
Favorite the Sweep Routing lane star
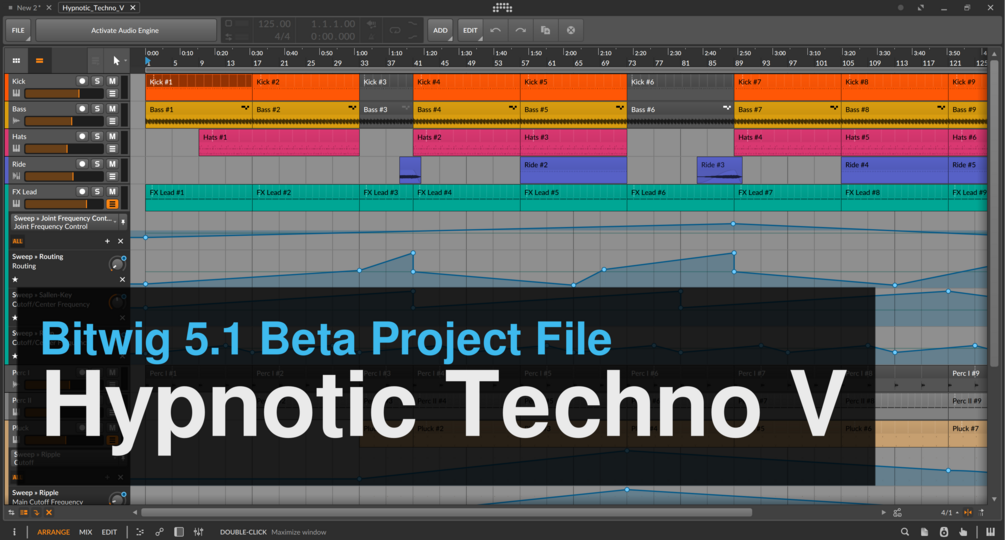[x=15, y=280]
